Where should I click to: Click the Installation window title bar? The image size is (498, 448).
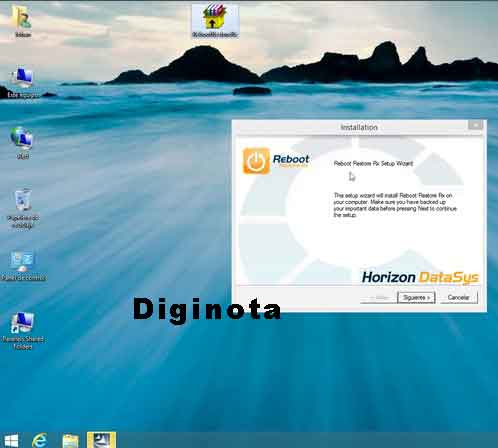pyautogui.click(x=359, y=127)
